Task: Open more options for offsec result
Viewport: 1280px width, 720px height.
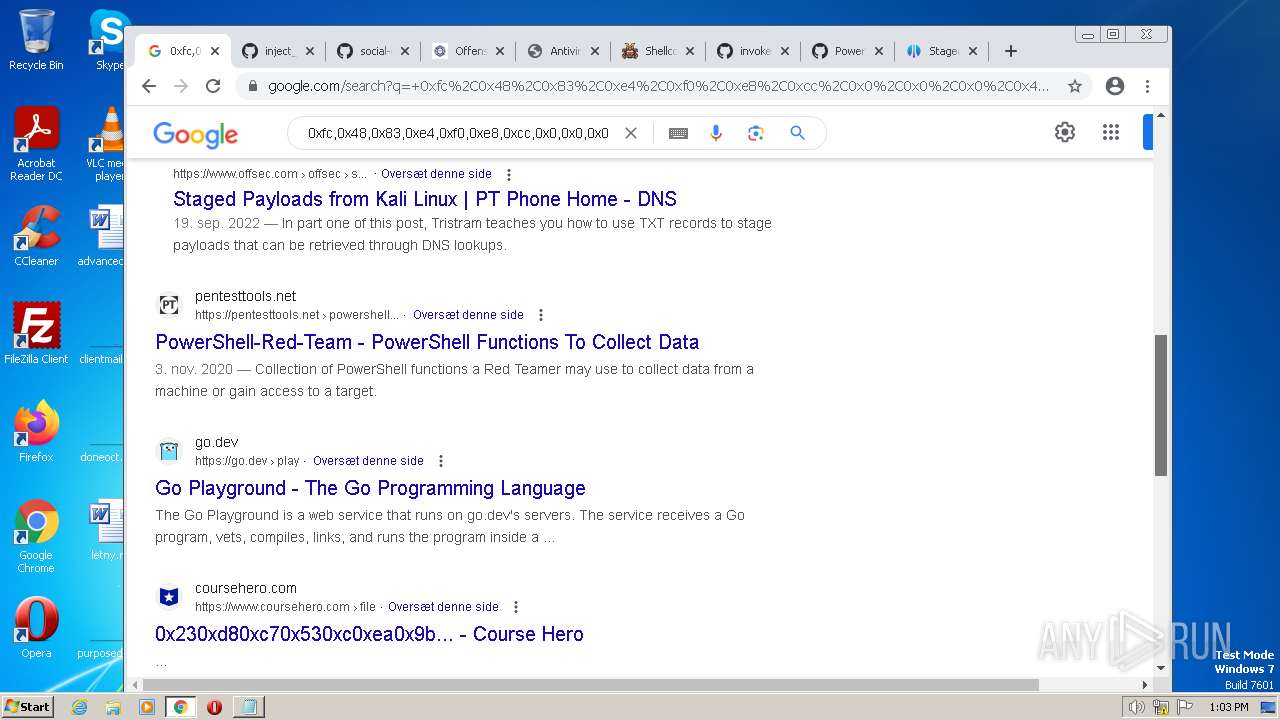Action: tap(508, 174)
